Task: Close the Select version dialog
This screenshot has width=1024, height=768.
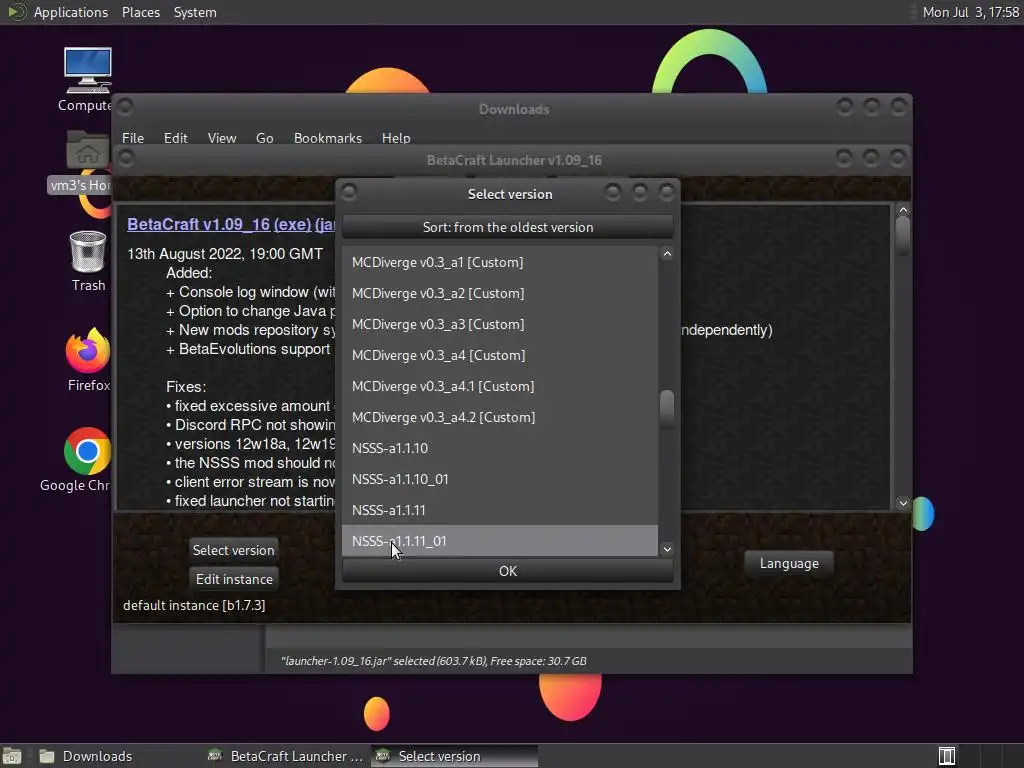Action: [666, 192]
